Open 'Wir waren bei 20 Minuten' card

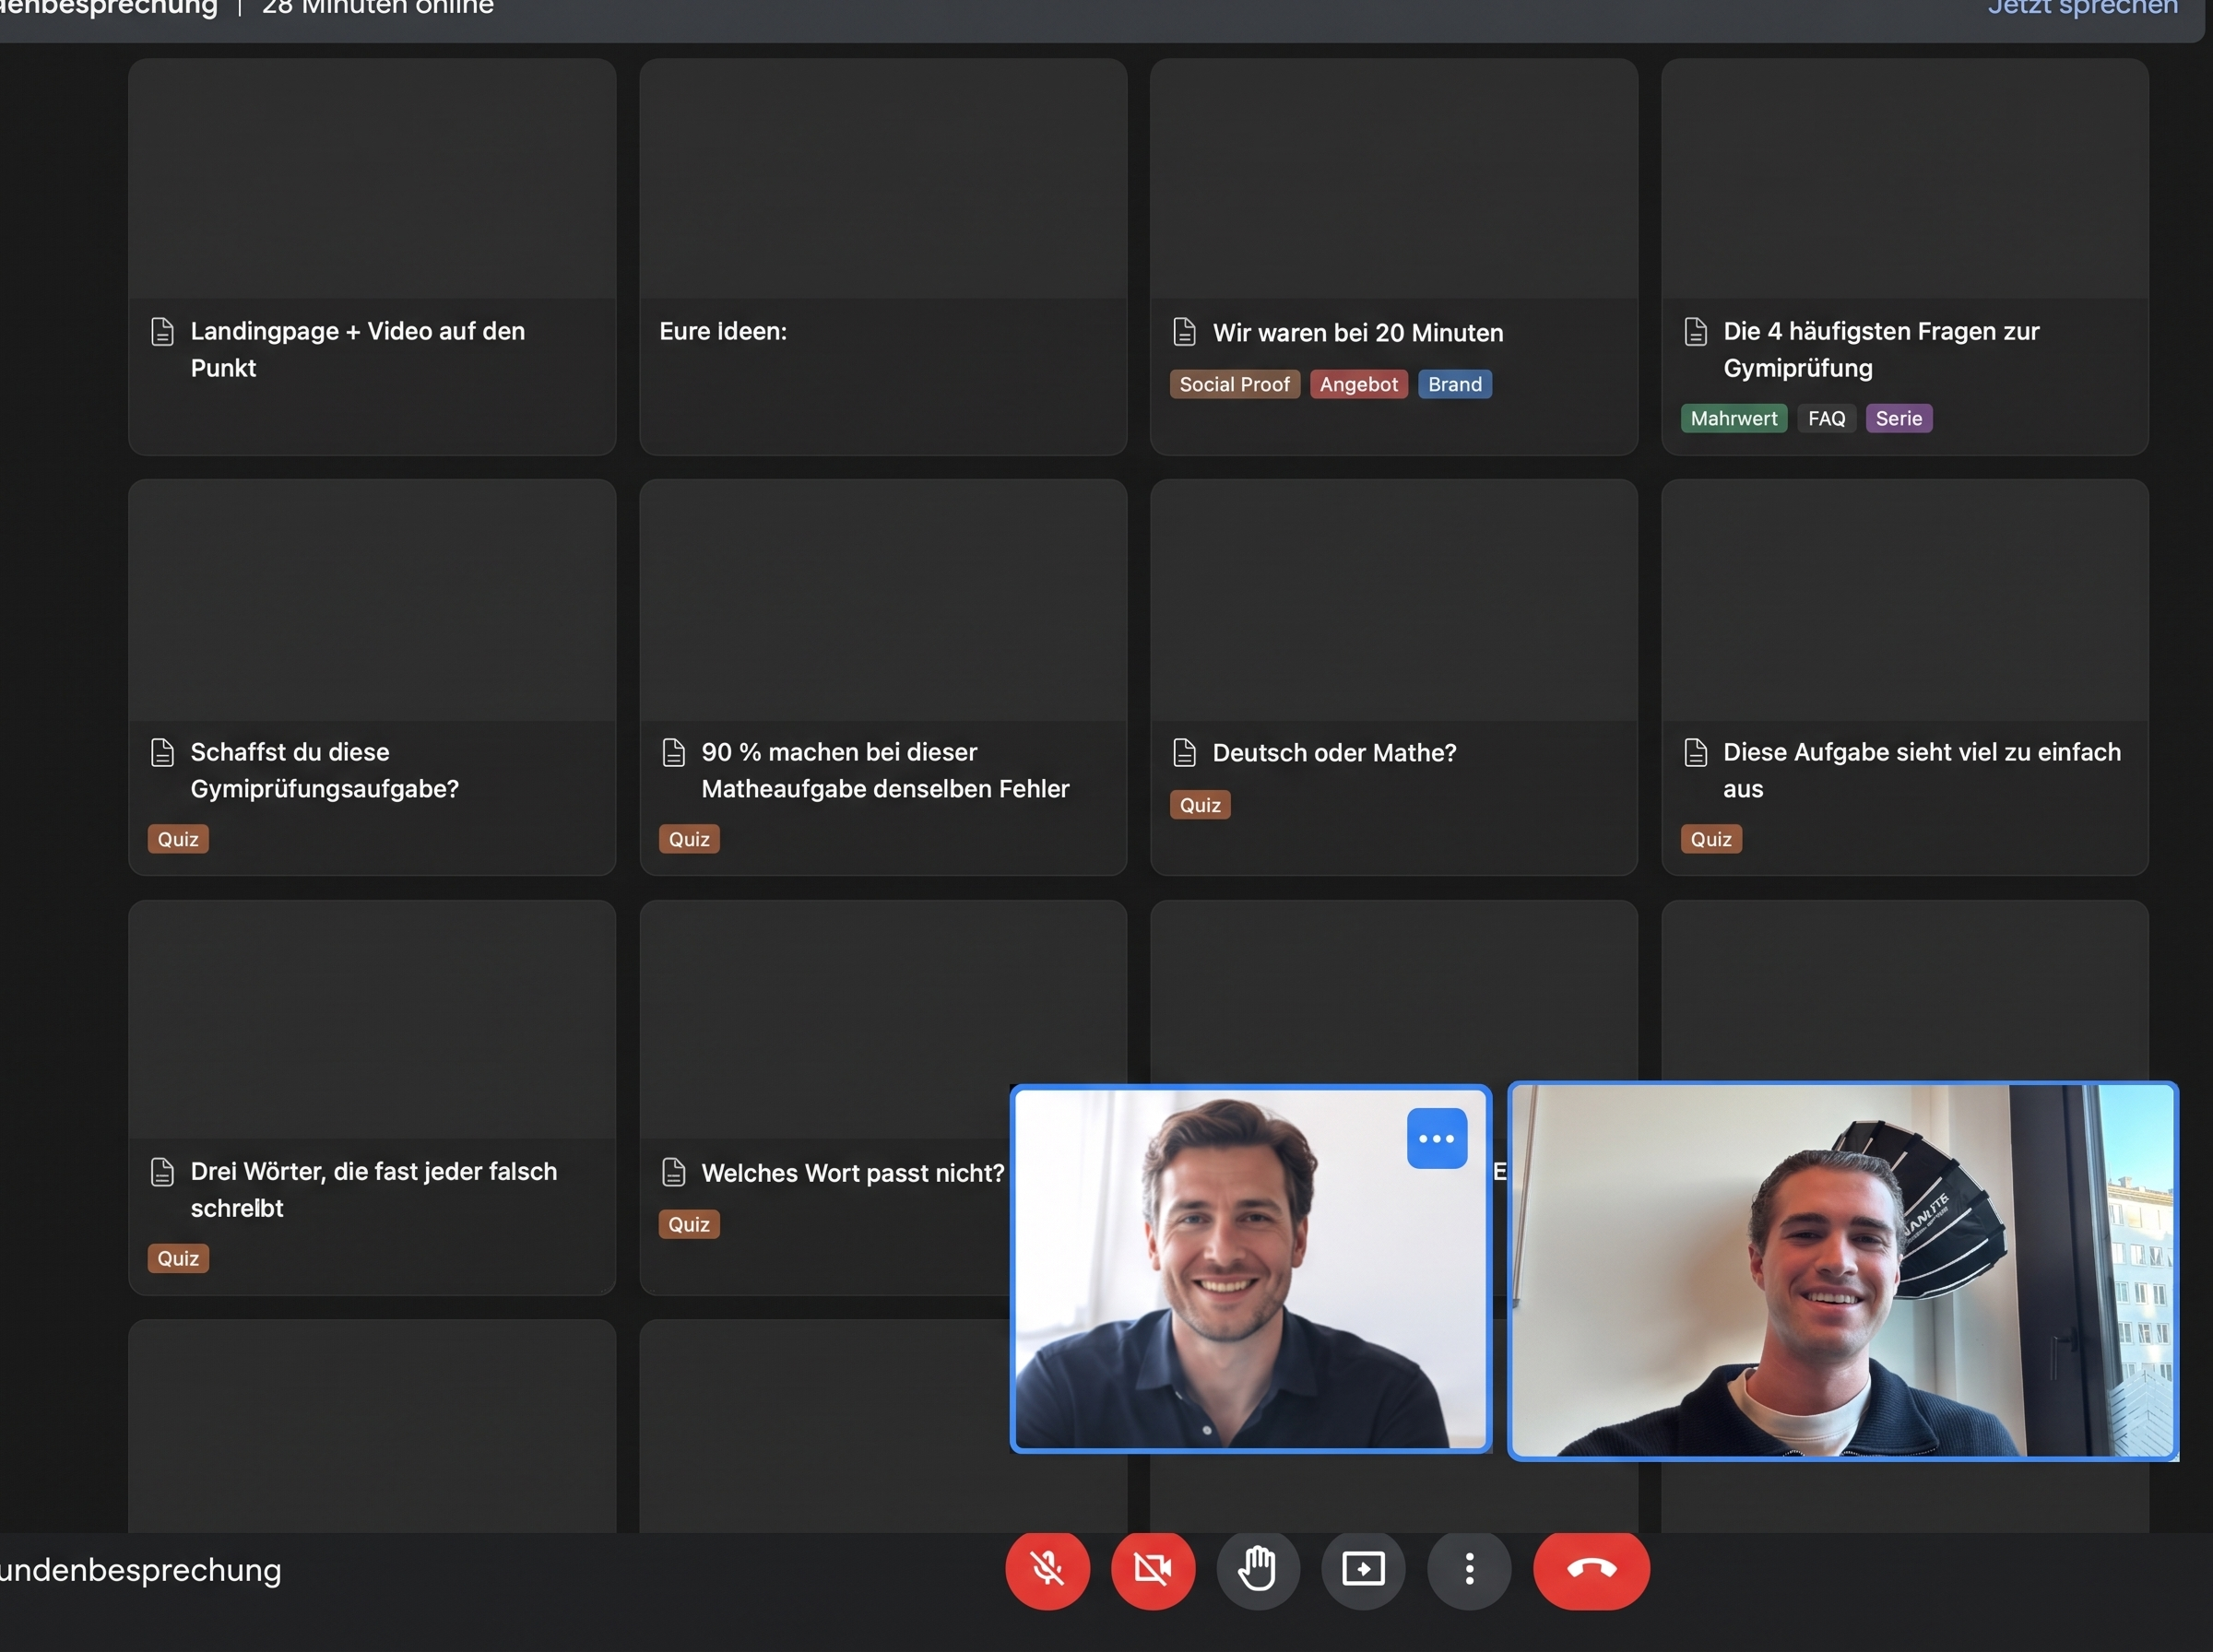pyautogui.click(x=1394, y=256)
